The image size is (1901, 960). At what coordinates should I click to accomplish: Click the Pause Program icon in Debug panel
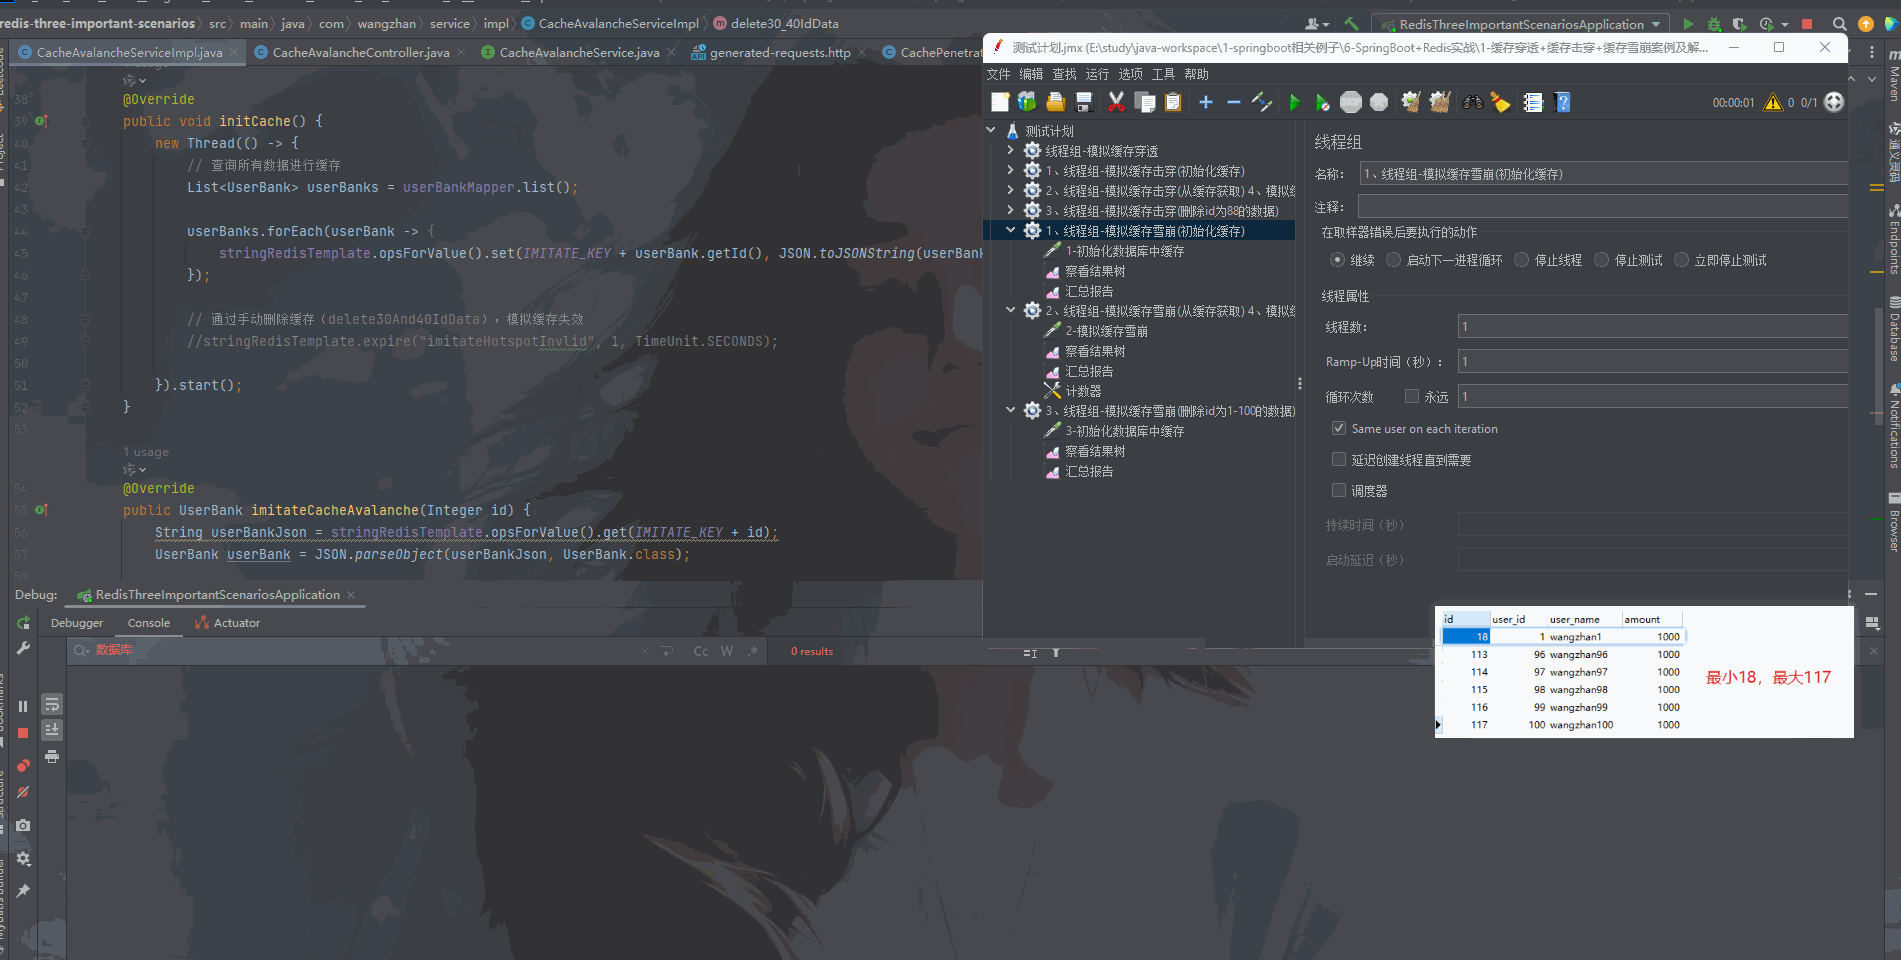click(23, 706)
